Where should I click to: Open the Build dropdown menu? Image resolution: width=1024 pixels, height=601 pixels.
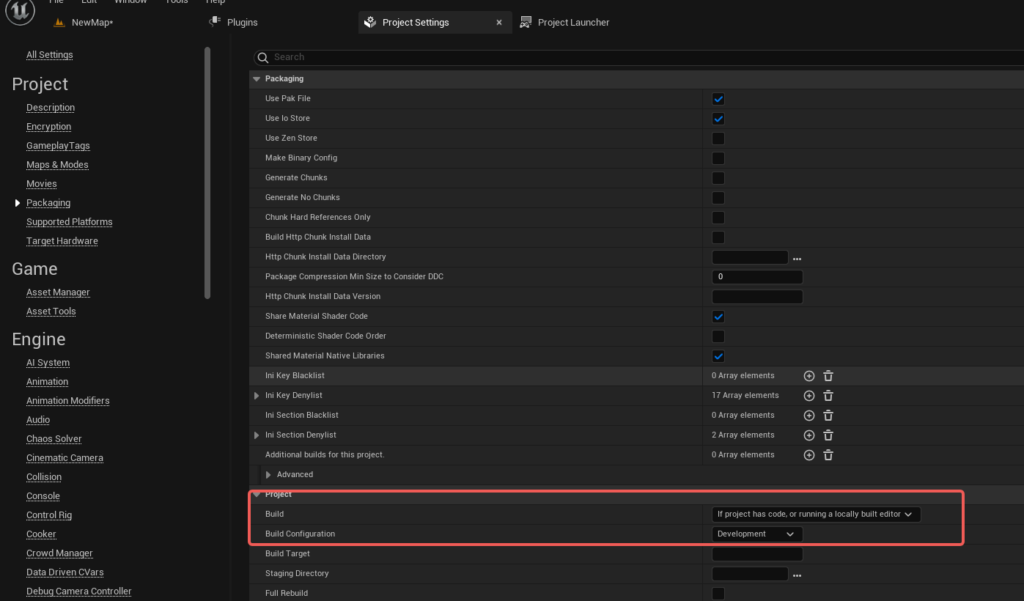pyautogui.click(x=815, y=514)
